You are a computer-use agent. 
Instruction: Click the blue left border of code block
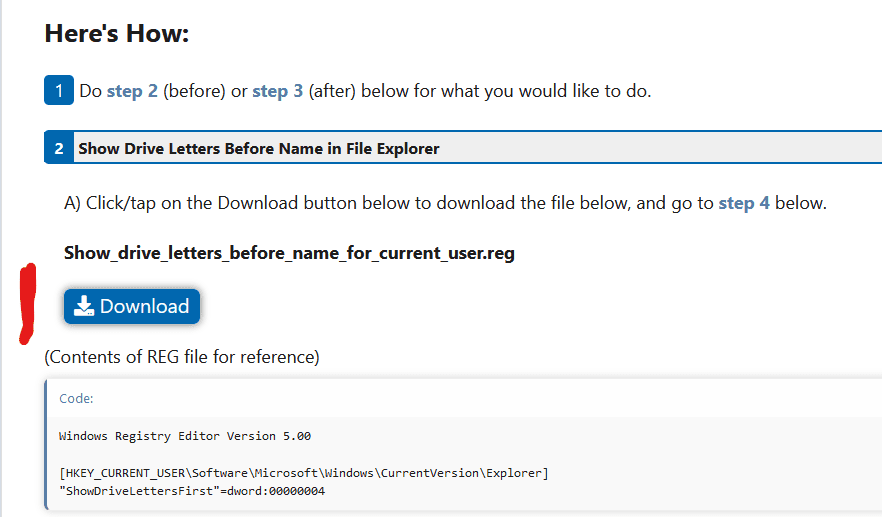coord(46,444)
